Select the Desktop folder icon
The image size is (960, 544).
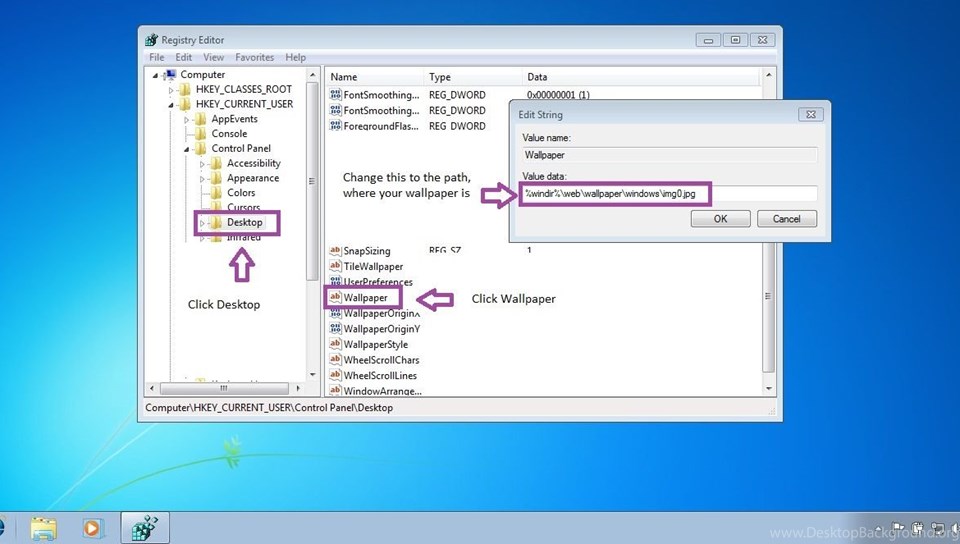point(216,222)
